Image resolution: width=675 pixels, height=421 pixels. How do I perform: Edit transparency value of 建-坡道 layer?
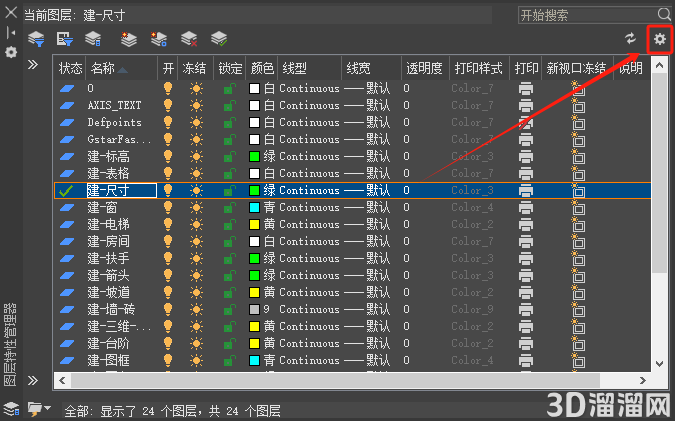point(406,292)
